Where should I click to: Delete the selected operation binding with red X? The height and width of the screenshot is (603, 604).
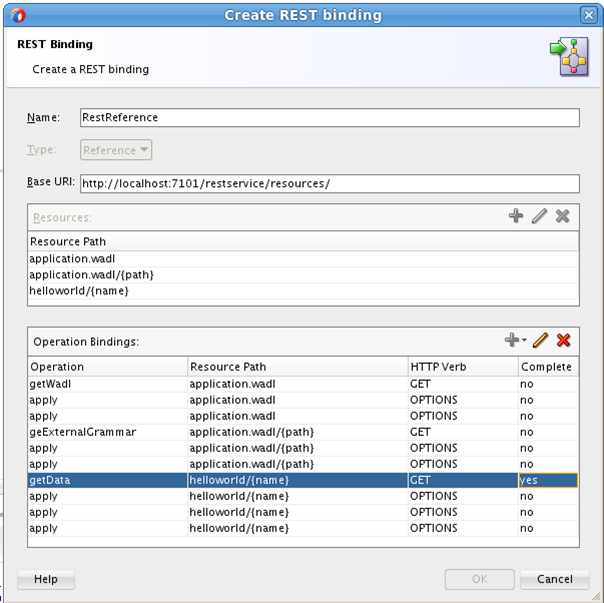click(x=563, y=340)
